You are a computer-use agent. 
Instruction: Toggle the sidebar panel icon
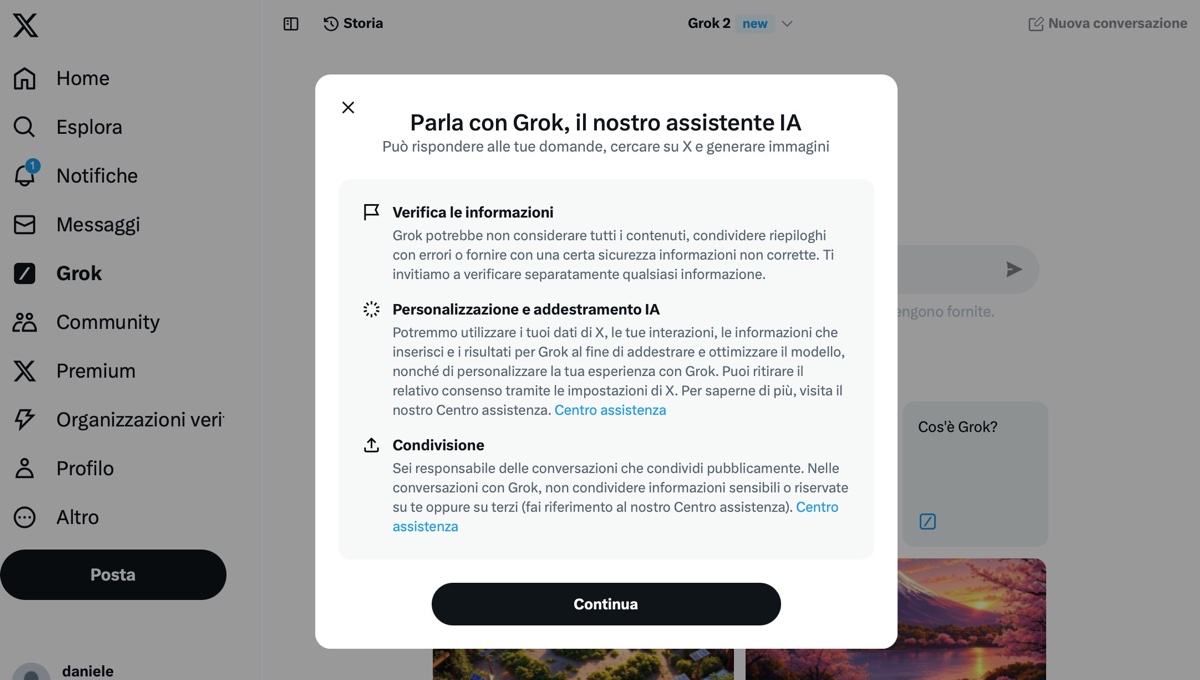291,24
